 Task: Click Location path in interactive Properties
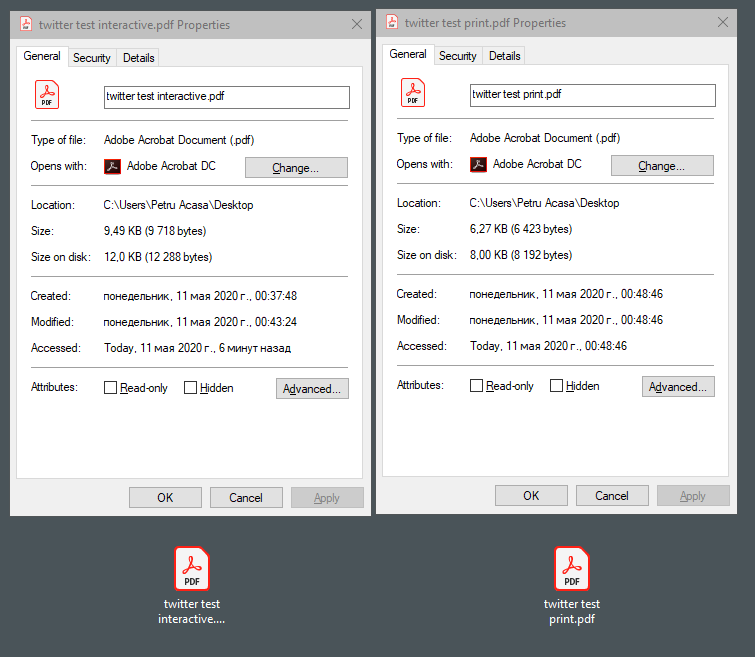pos(178,205)
